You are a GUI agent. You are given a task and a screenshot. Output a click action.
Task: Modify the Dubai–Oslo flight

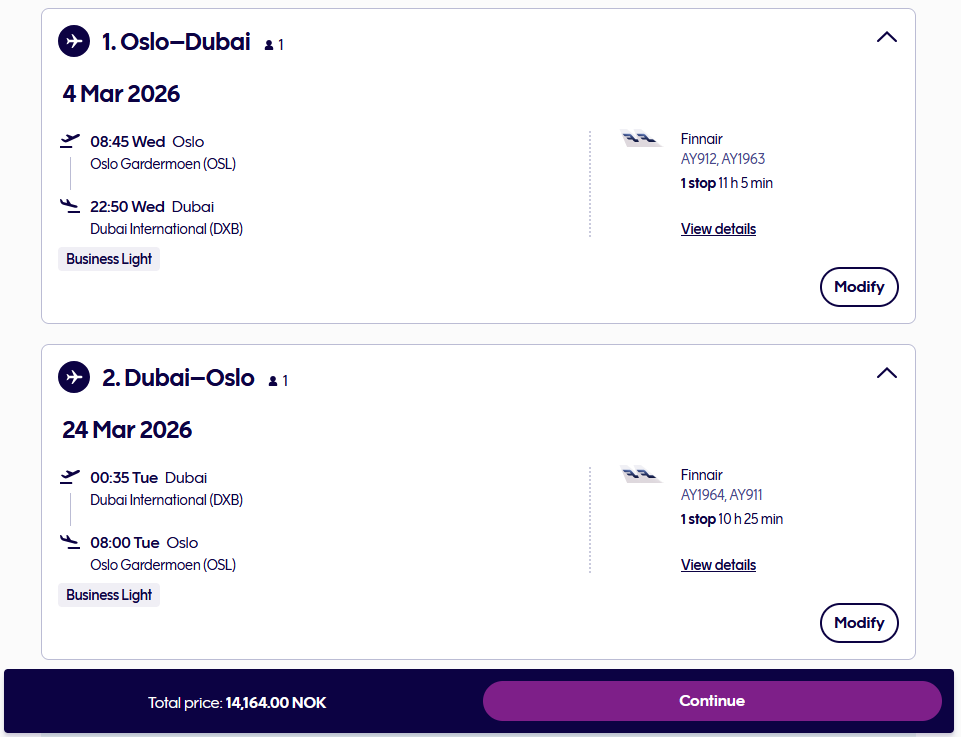coord(858,622)
